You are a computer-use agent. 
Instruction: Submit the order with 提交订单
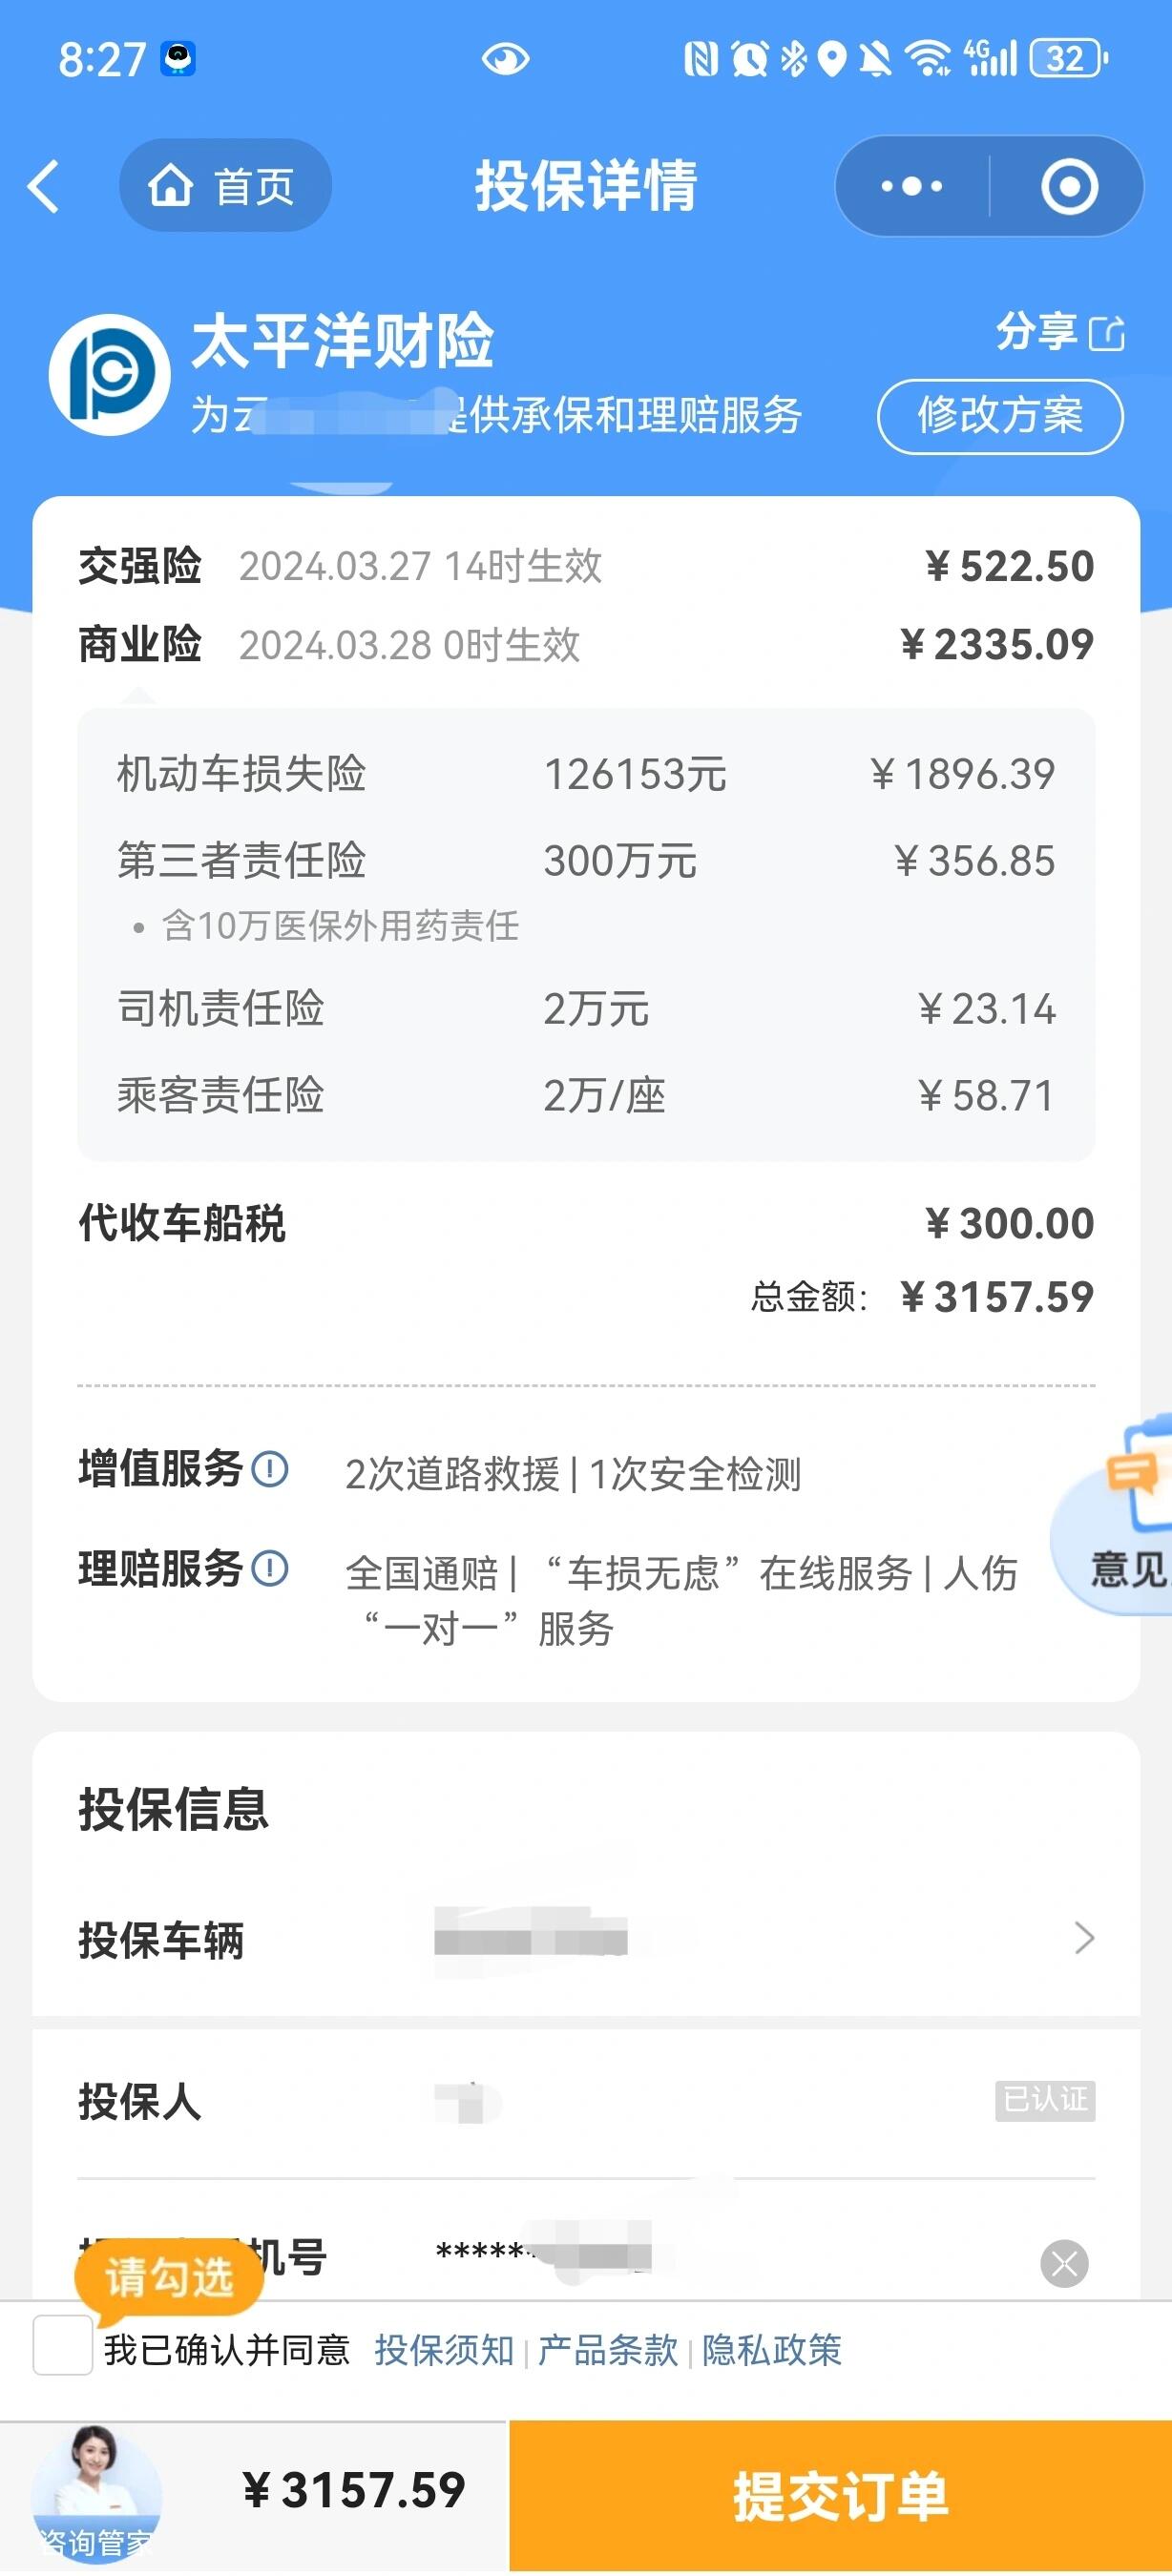coord(840,2495)
